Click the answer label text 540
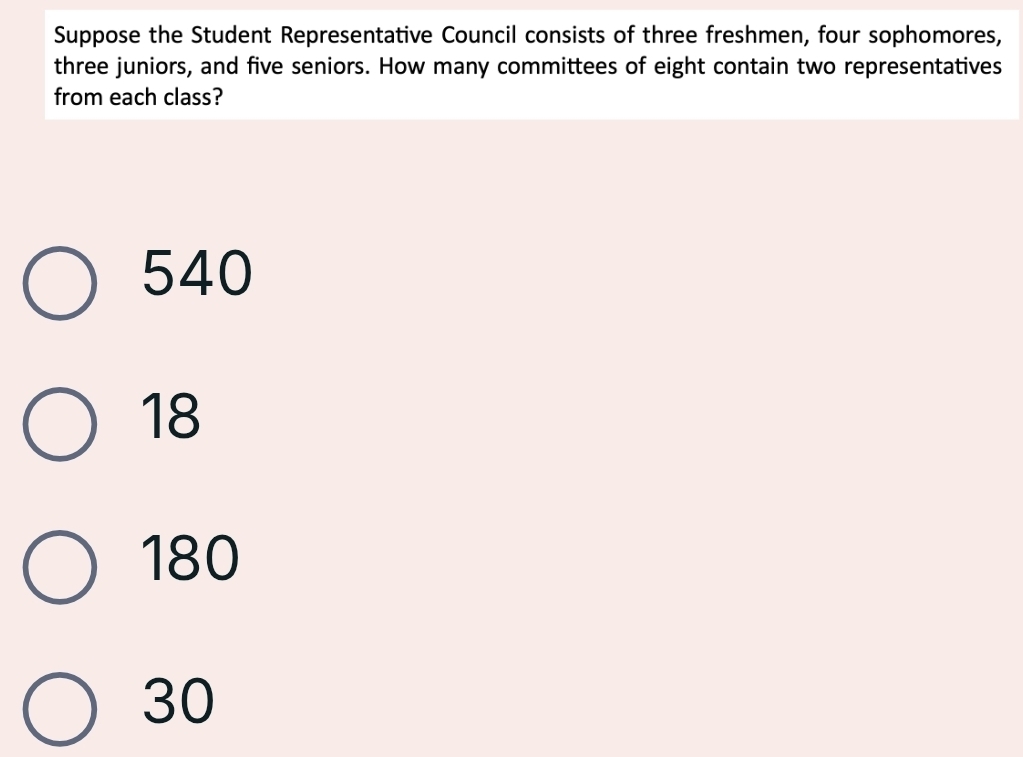The width and height of the screenshot is (1023, 757). (197, 273)
